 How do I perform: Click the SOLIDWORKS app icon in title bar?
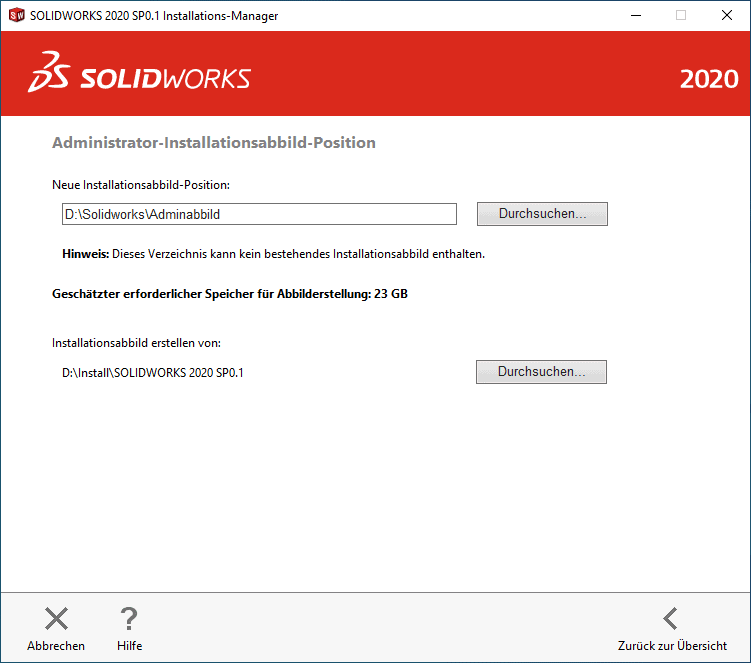click(x=17, y=15)
